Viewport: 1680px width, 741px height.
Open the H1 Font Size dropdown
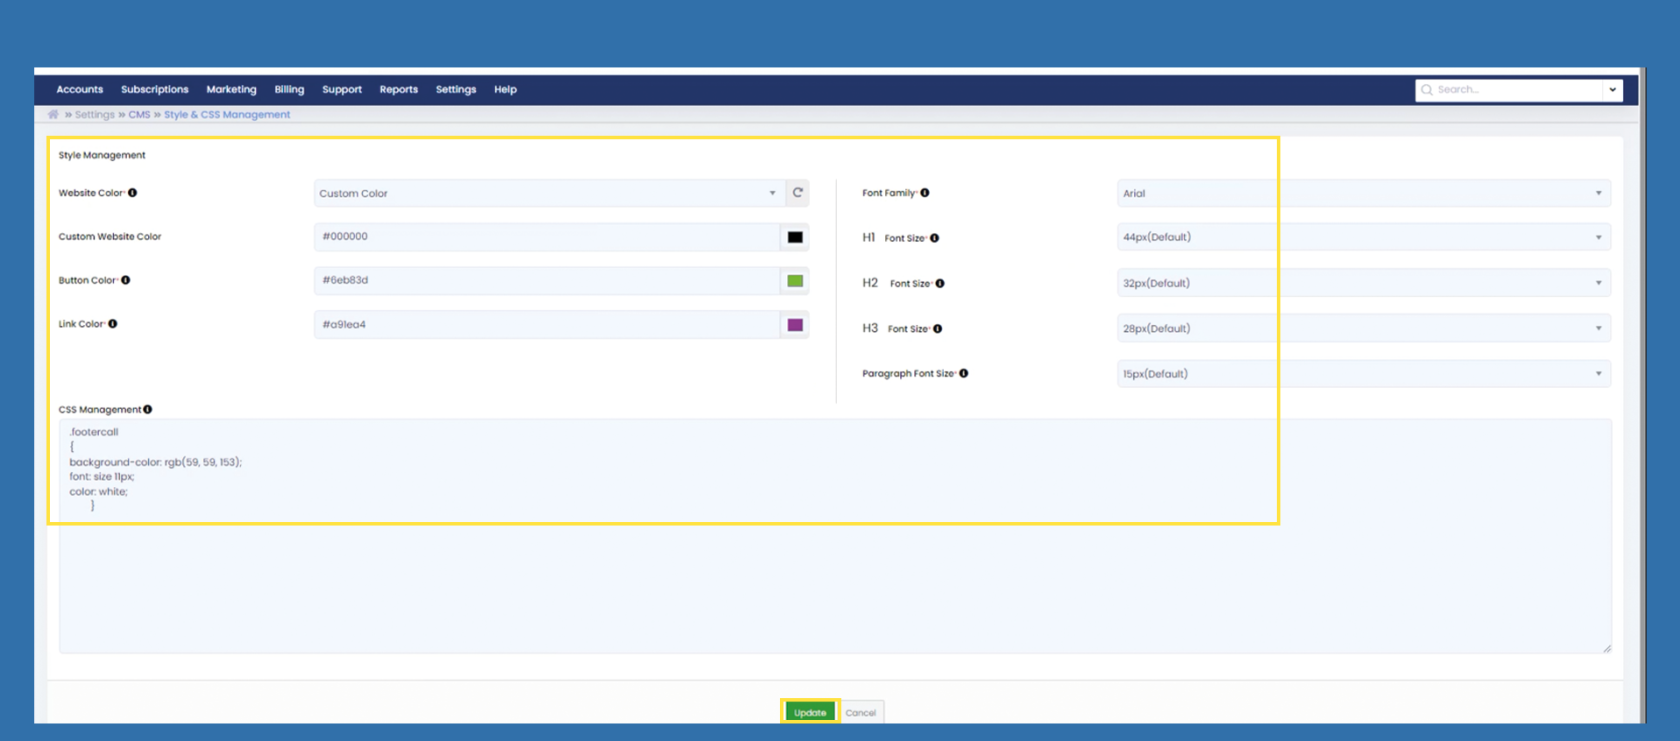(x=1362, y=237)
